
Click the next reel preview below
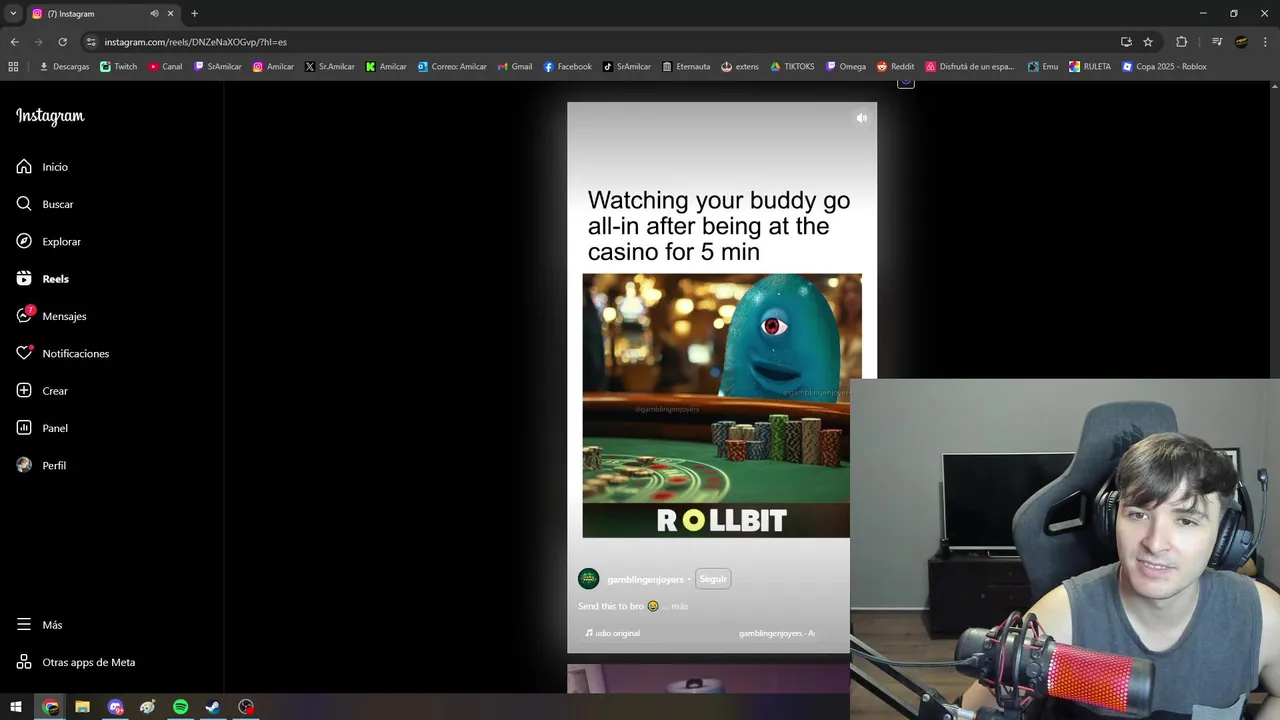[x=708, y=678]
